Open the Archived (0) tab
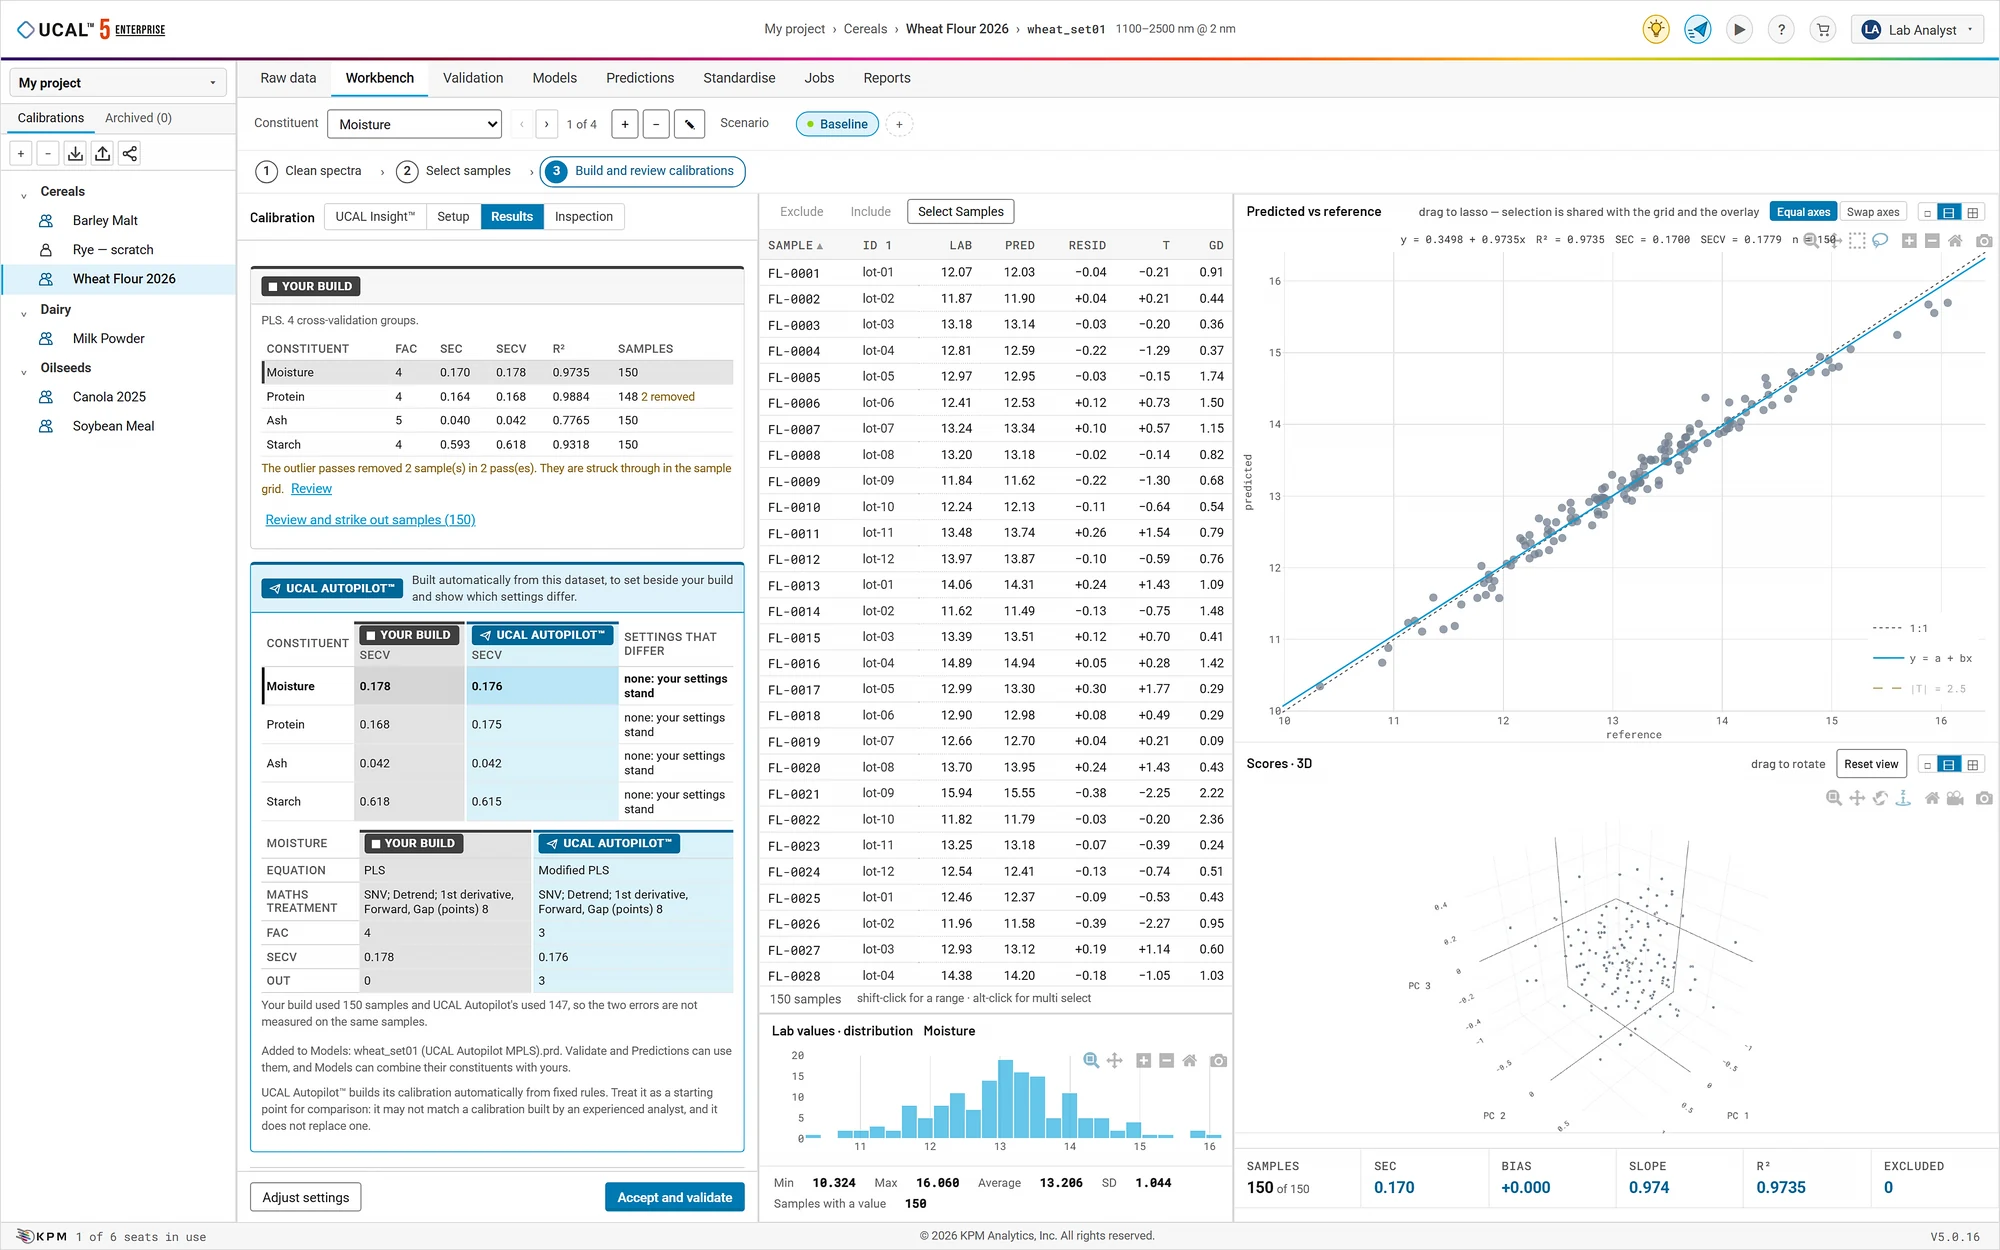 point(138,118)
